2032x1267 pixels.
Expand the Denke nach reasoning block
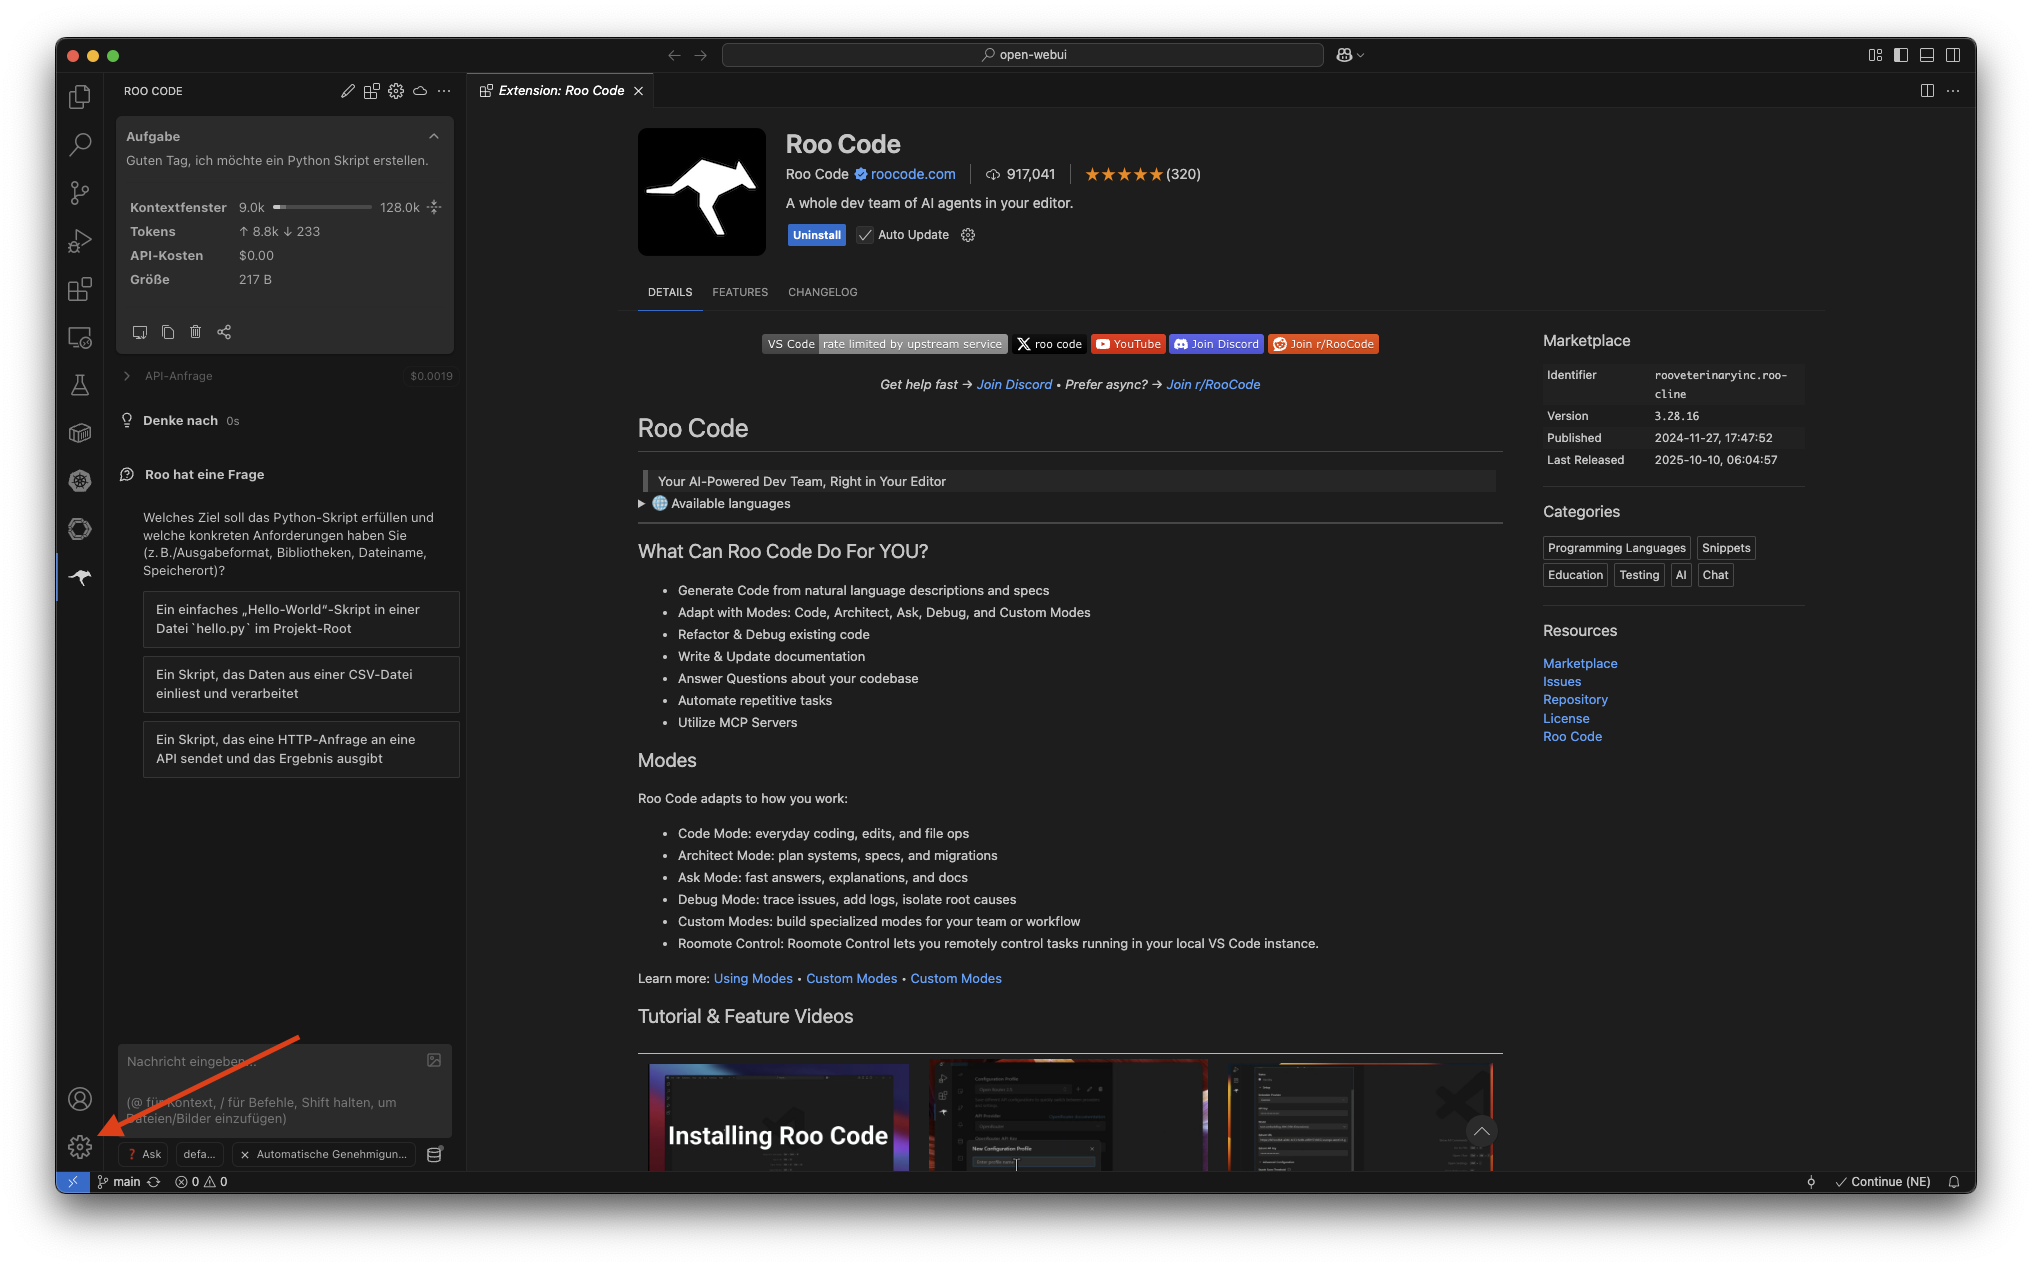tap(180, 421)
